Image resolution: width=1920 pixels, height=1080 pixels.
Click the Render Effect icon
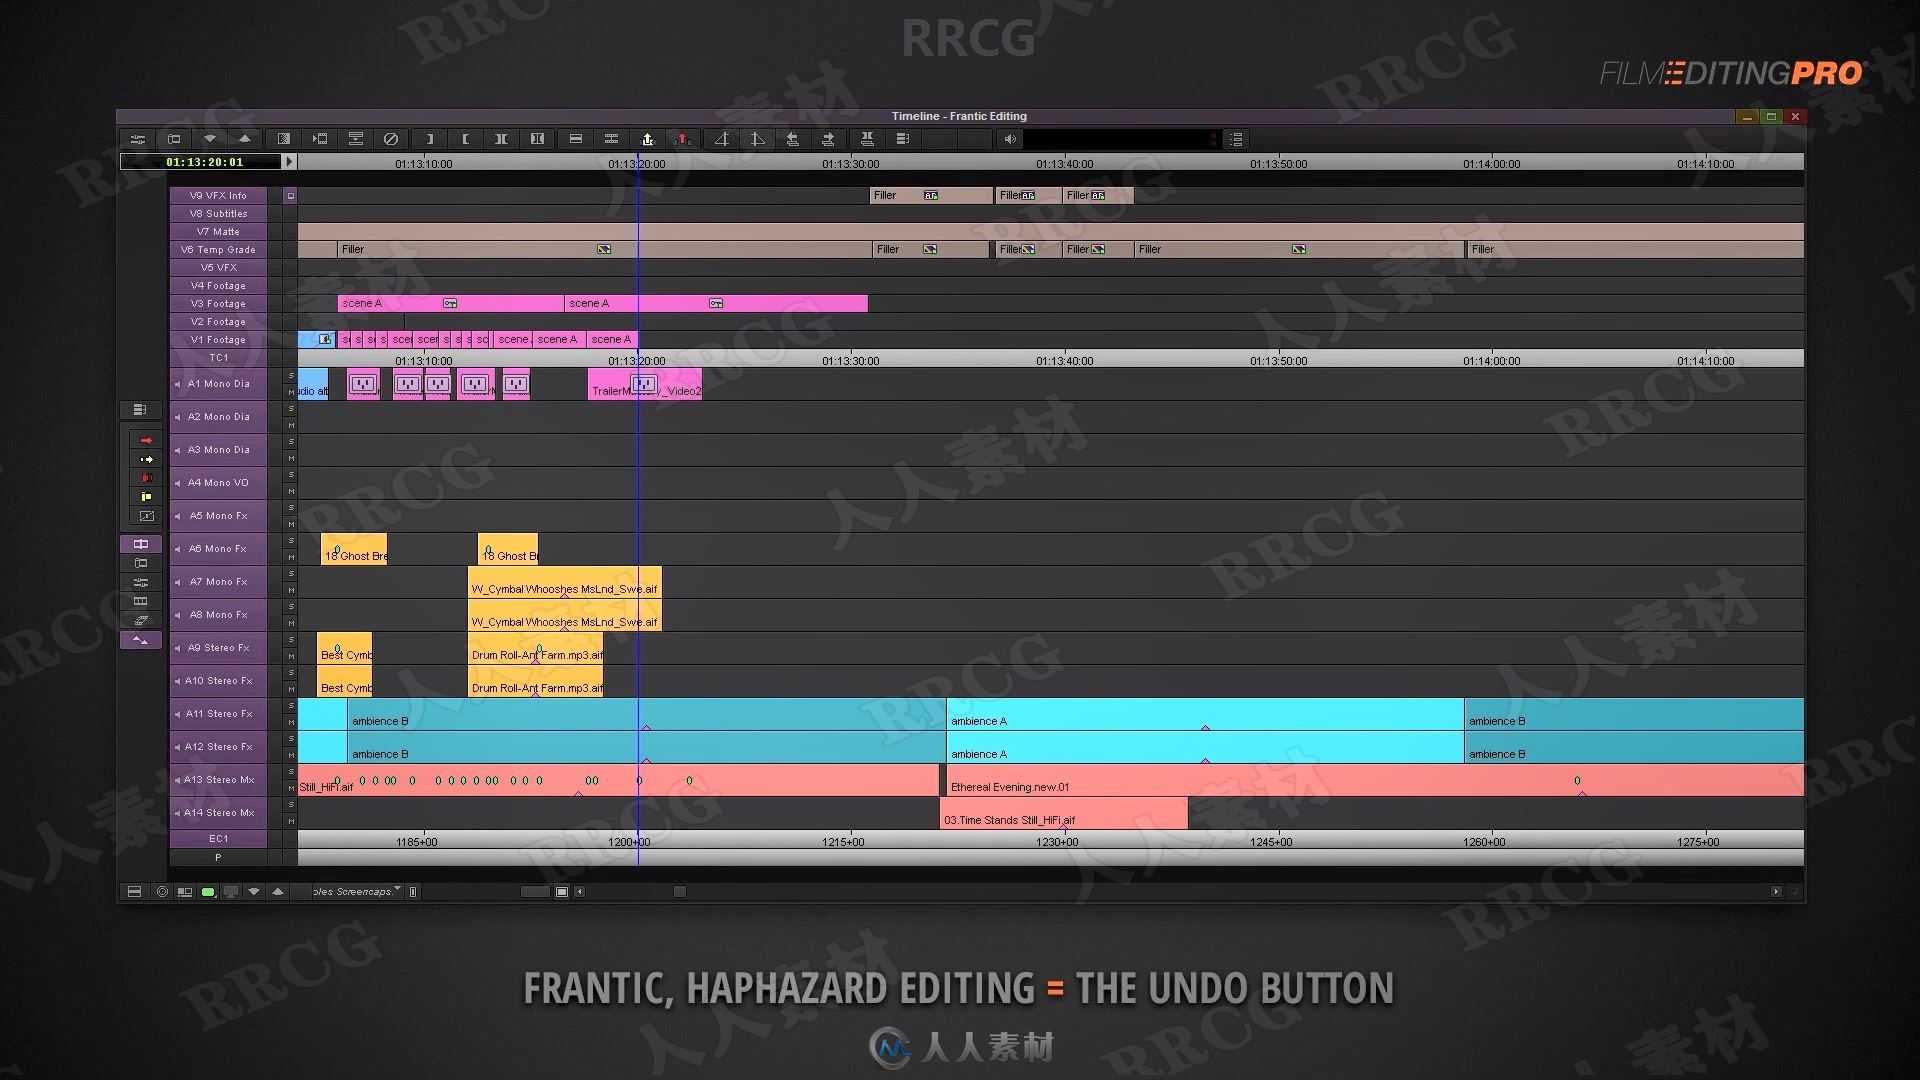pyautogui.click(x=355, y=139)
